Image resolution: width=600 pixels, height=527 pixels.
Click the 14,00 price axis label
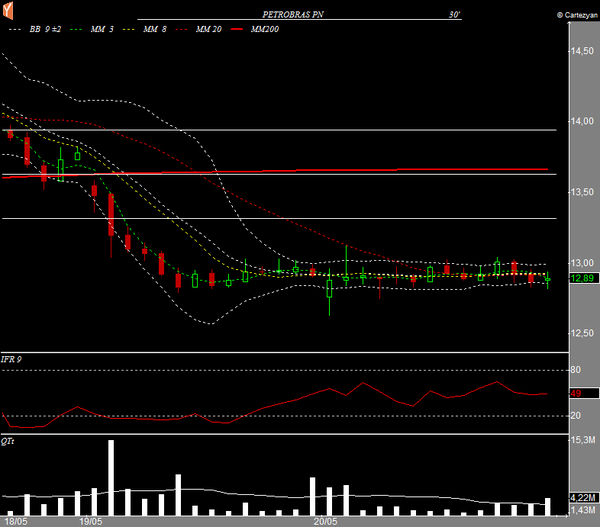582,121
